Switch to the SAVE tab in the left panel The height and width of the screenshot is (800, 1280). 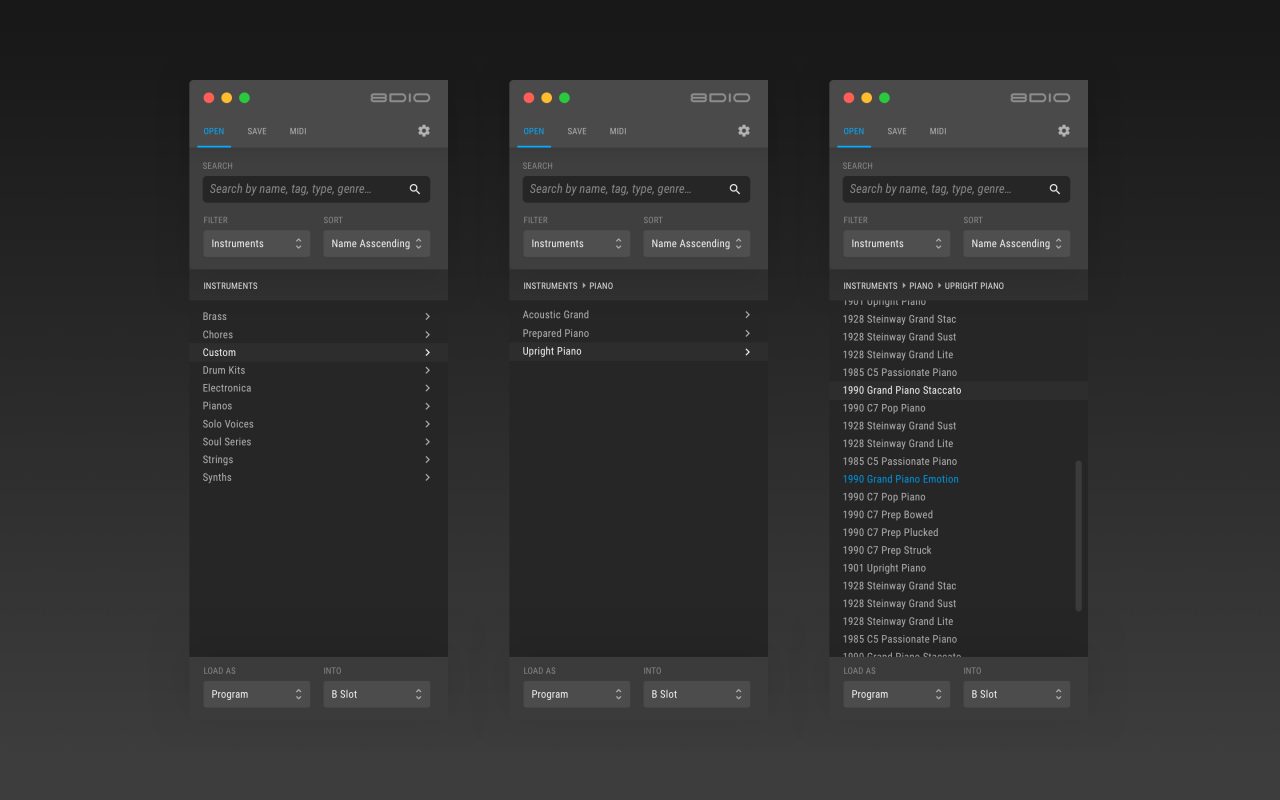[x=257, y=131]
